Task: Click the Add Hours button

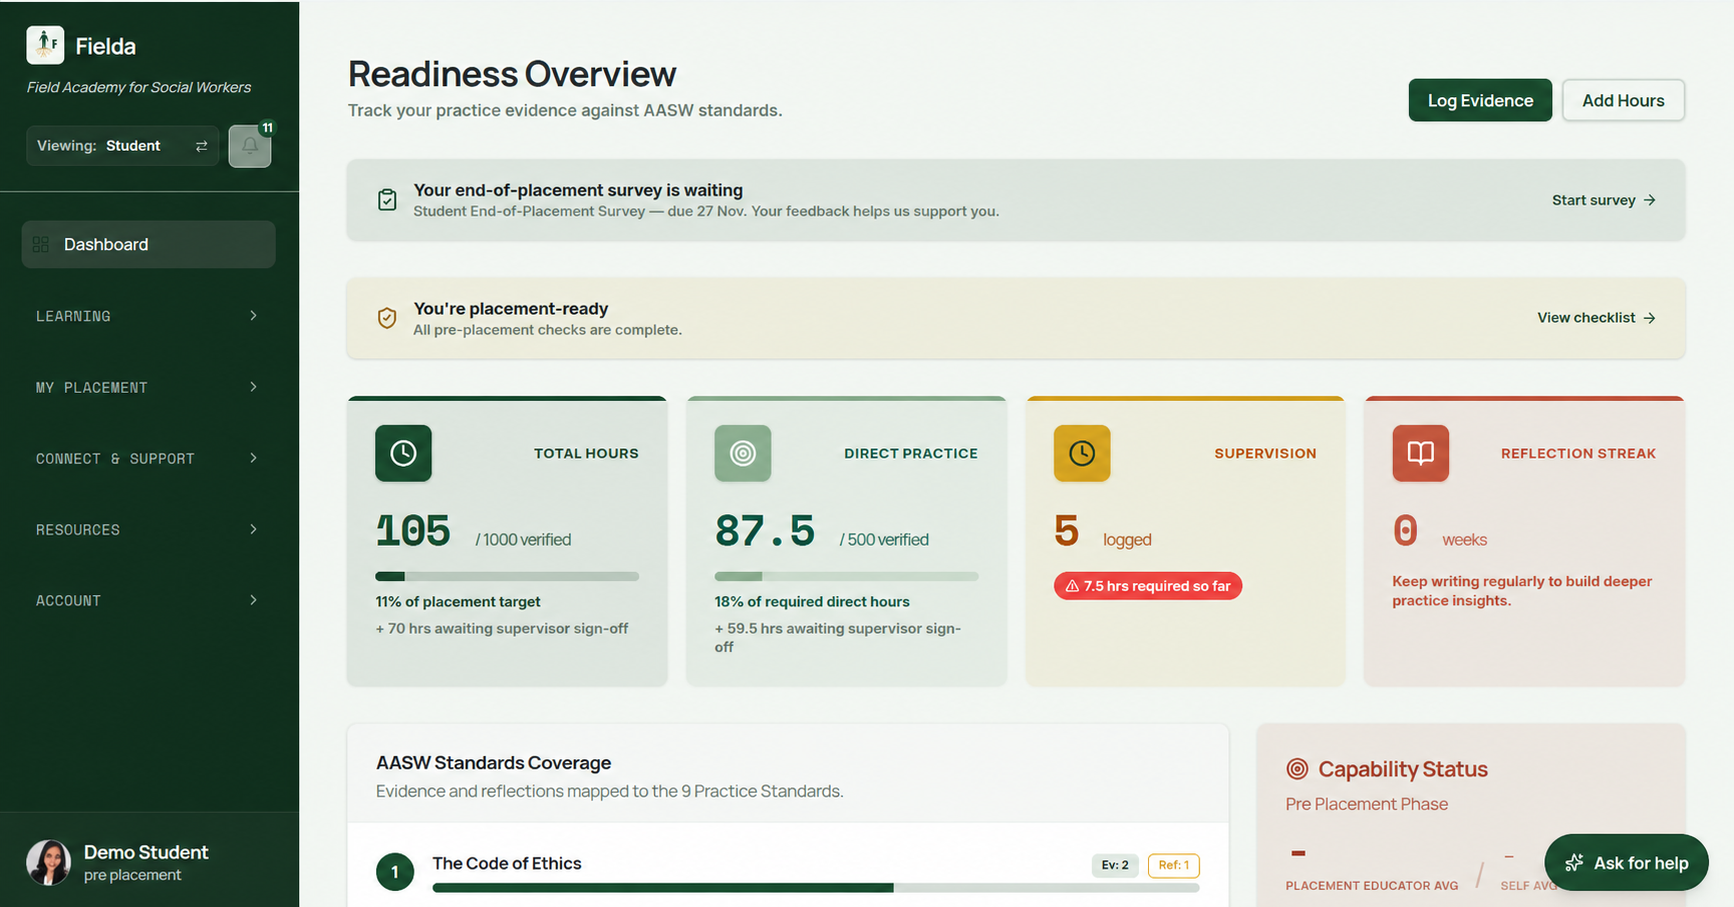Action: tap(1623, 100)
